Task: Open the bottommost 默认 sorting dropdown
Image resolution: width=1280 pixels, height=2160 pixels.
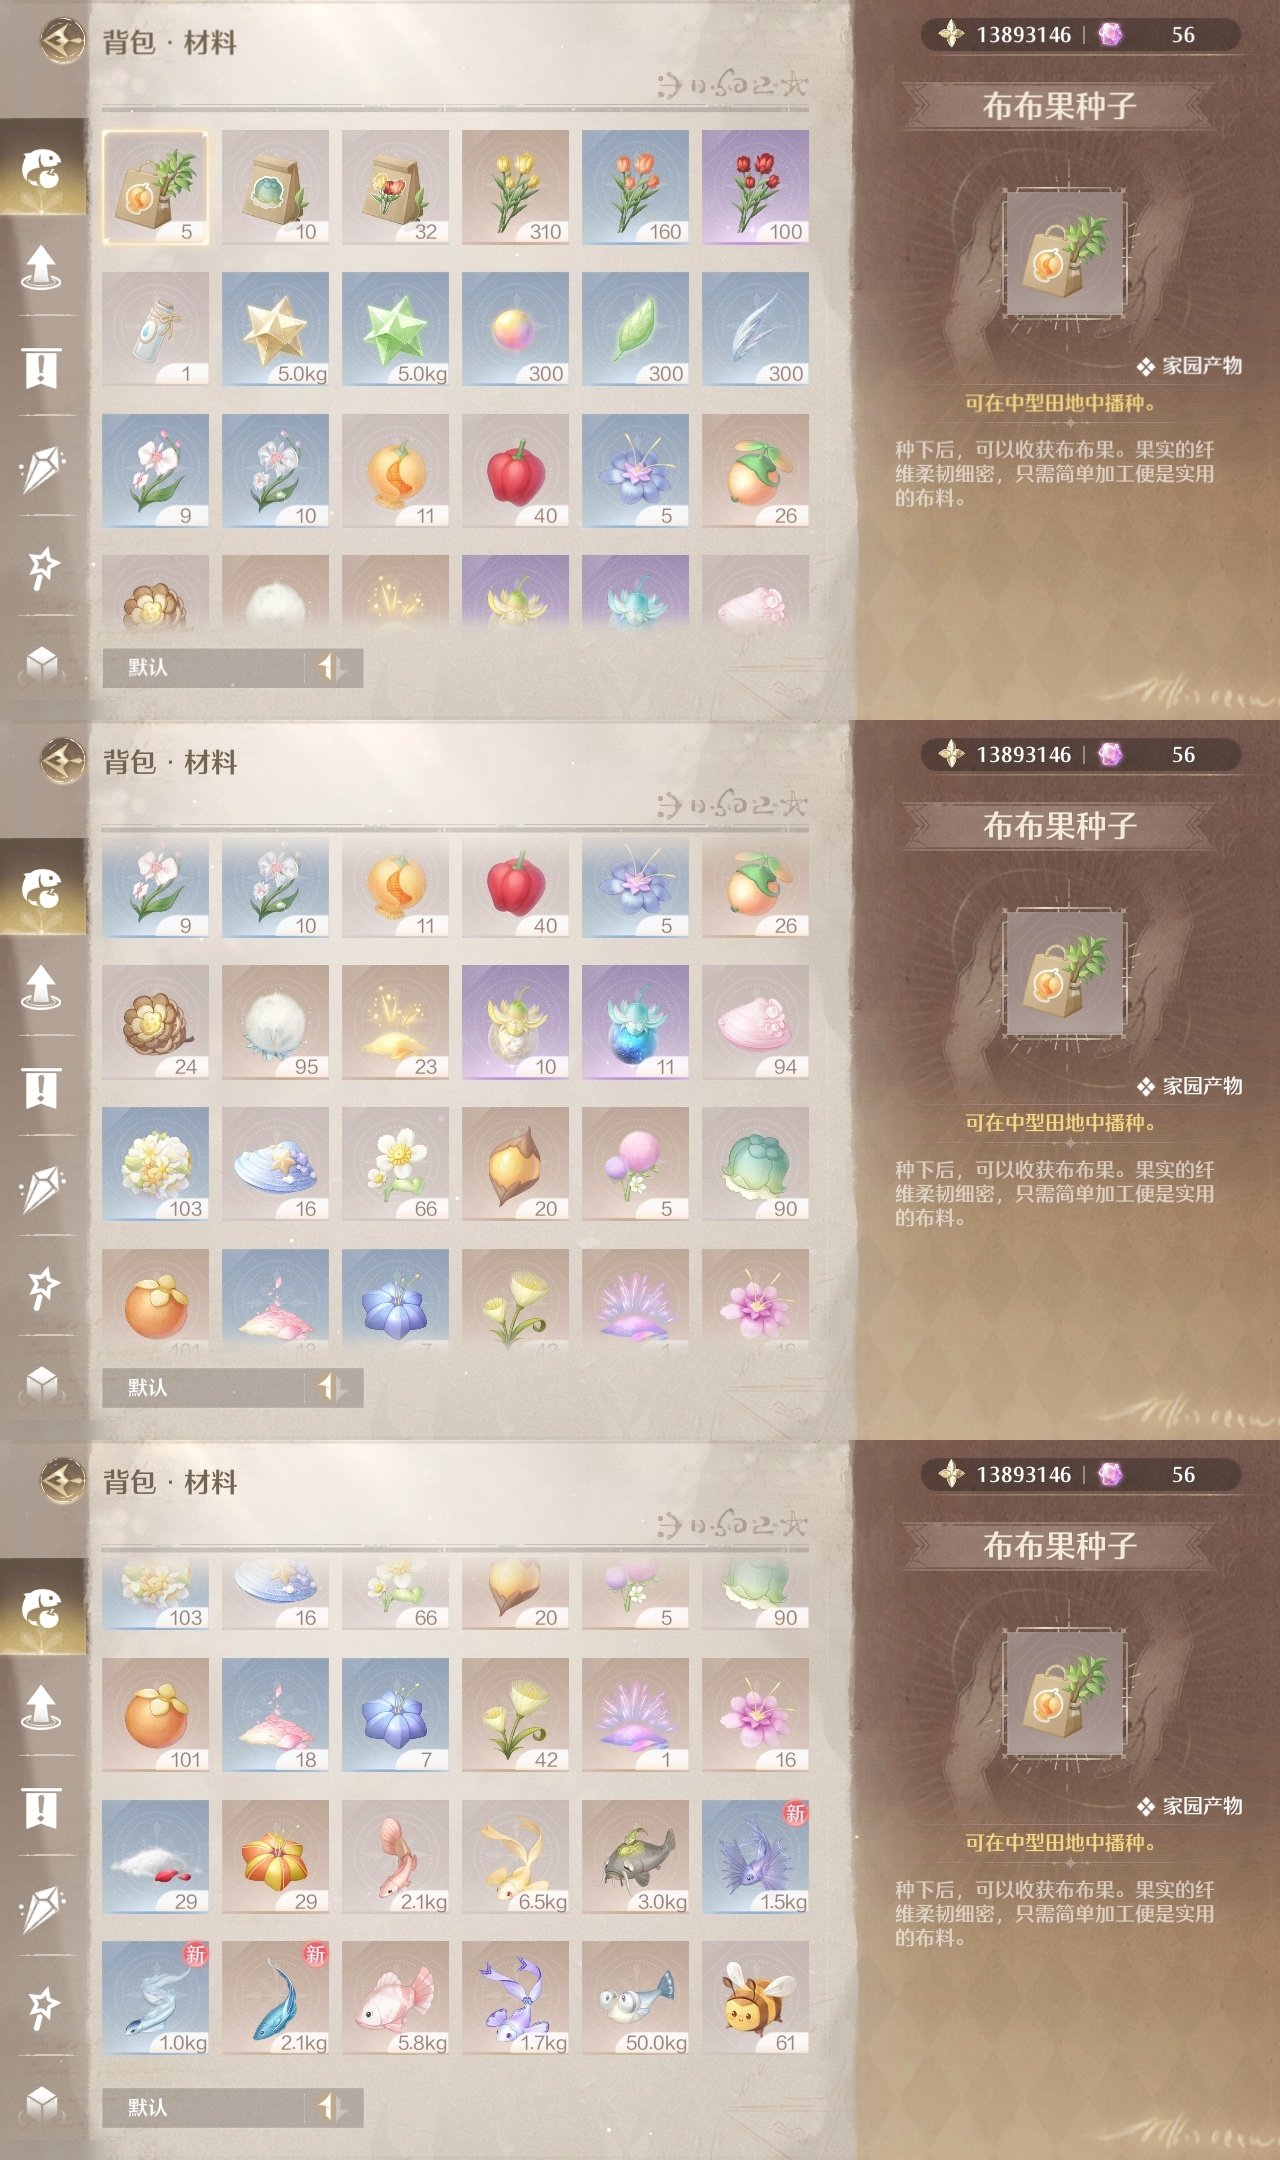Action: (203, 2107)
